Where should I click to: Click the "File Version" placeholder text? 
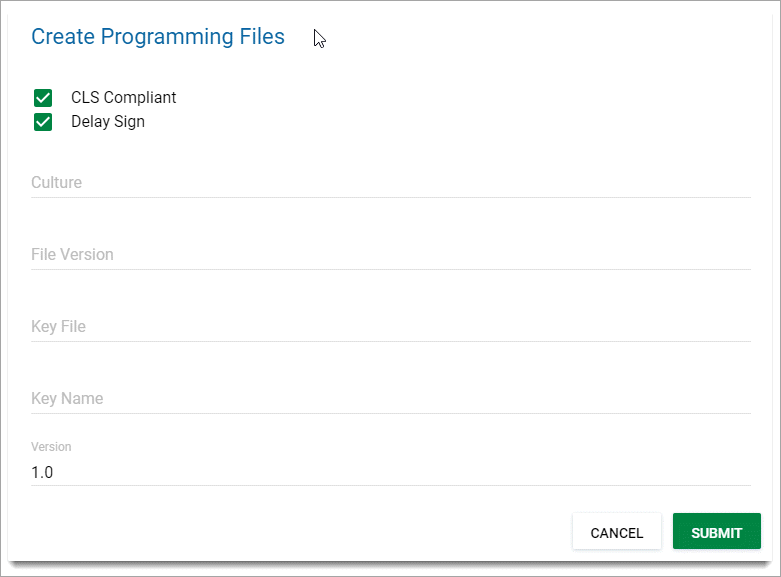(72, 255)
